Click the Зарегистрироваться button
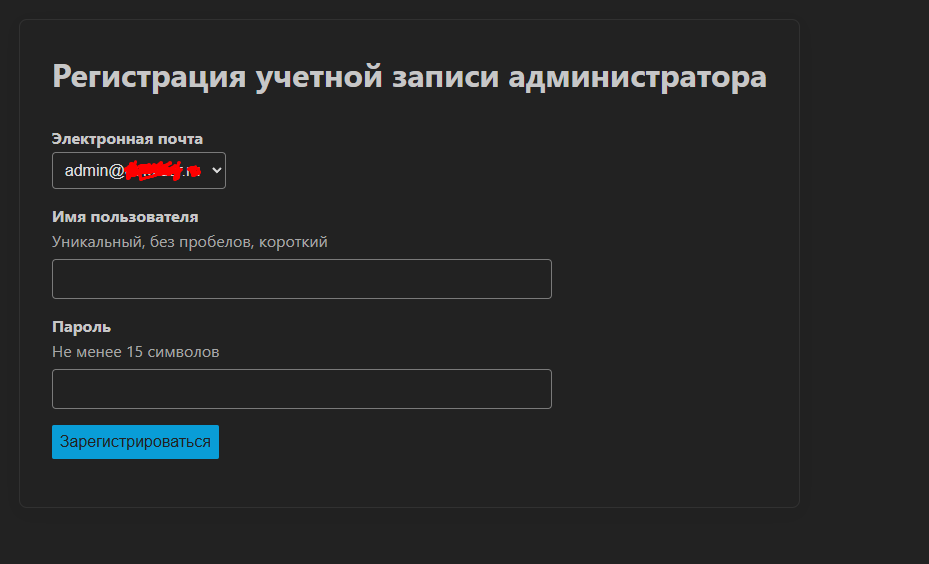Screen dimensions: 929x564 [x=135, y=442]
